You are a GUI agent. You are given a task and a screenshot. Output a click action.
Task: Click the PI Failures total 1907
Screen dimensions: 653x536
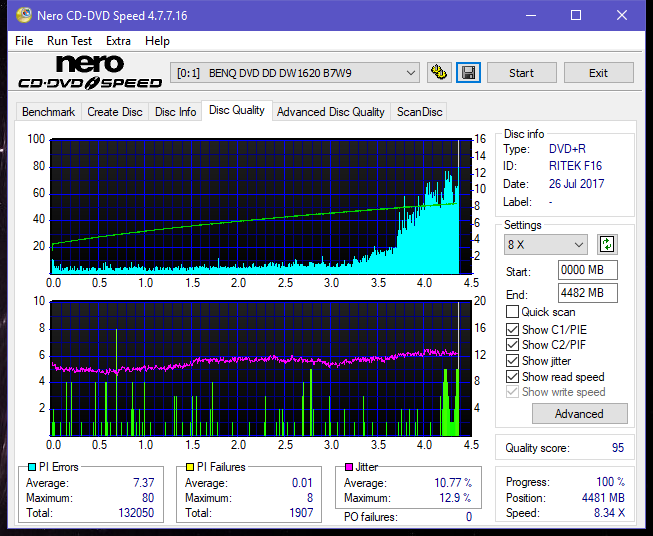point(301,512)
